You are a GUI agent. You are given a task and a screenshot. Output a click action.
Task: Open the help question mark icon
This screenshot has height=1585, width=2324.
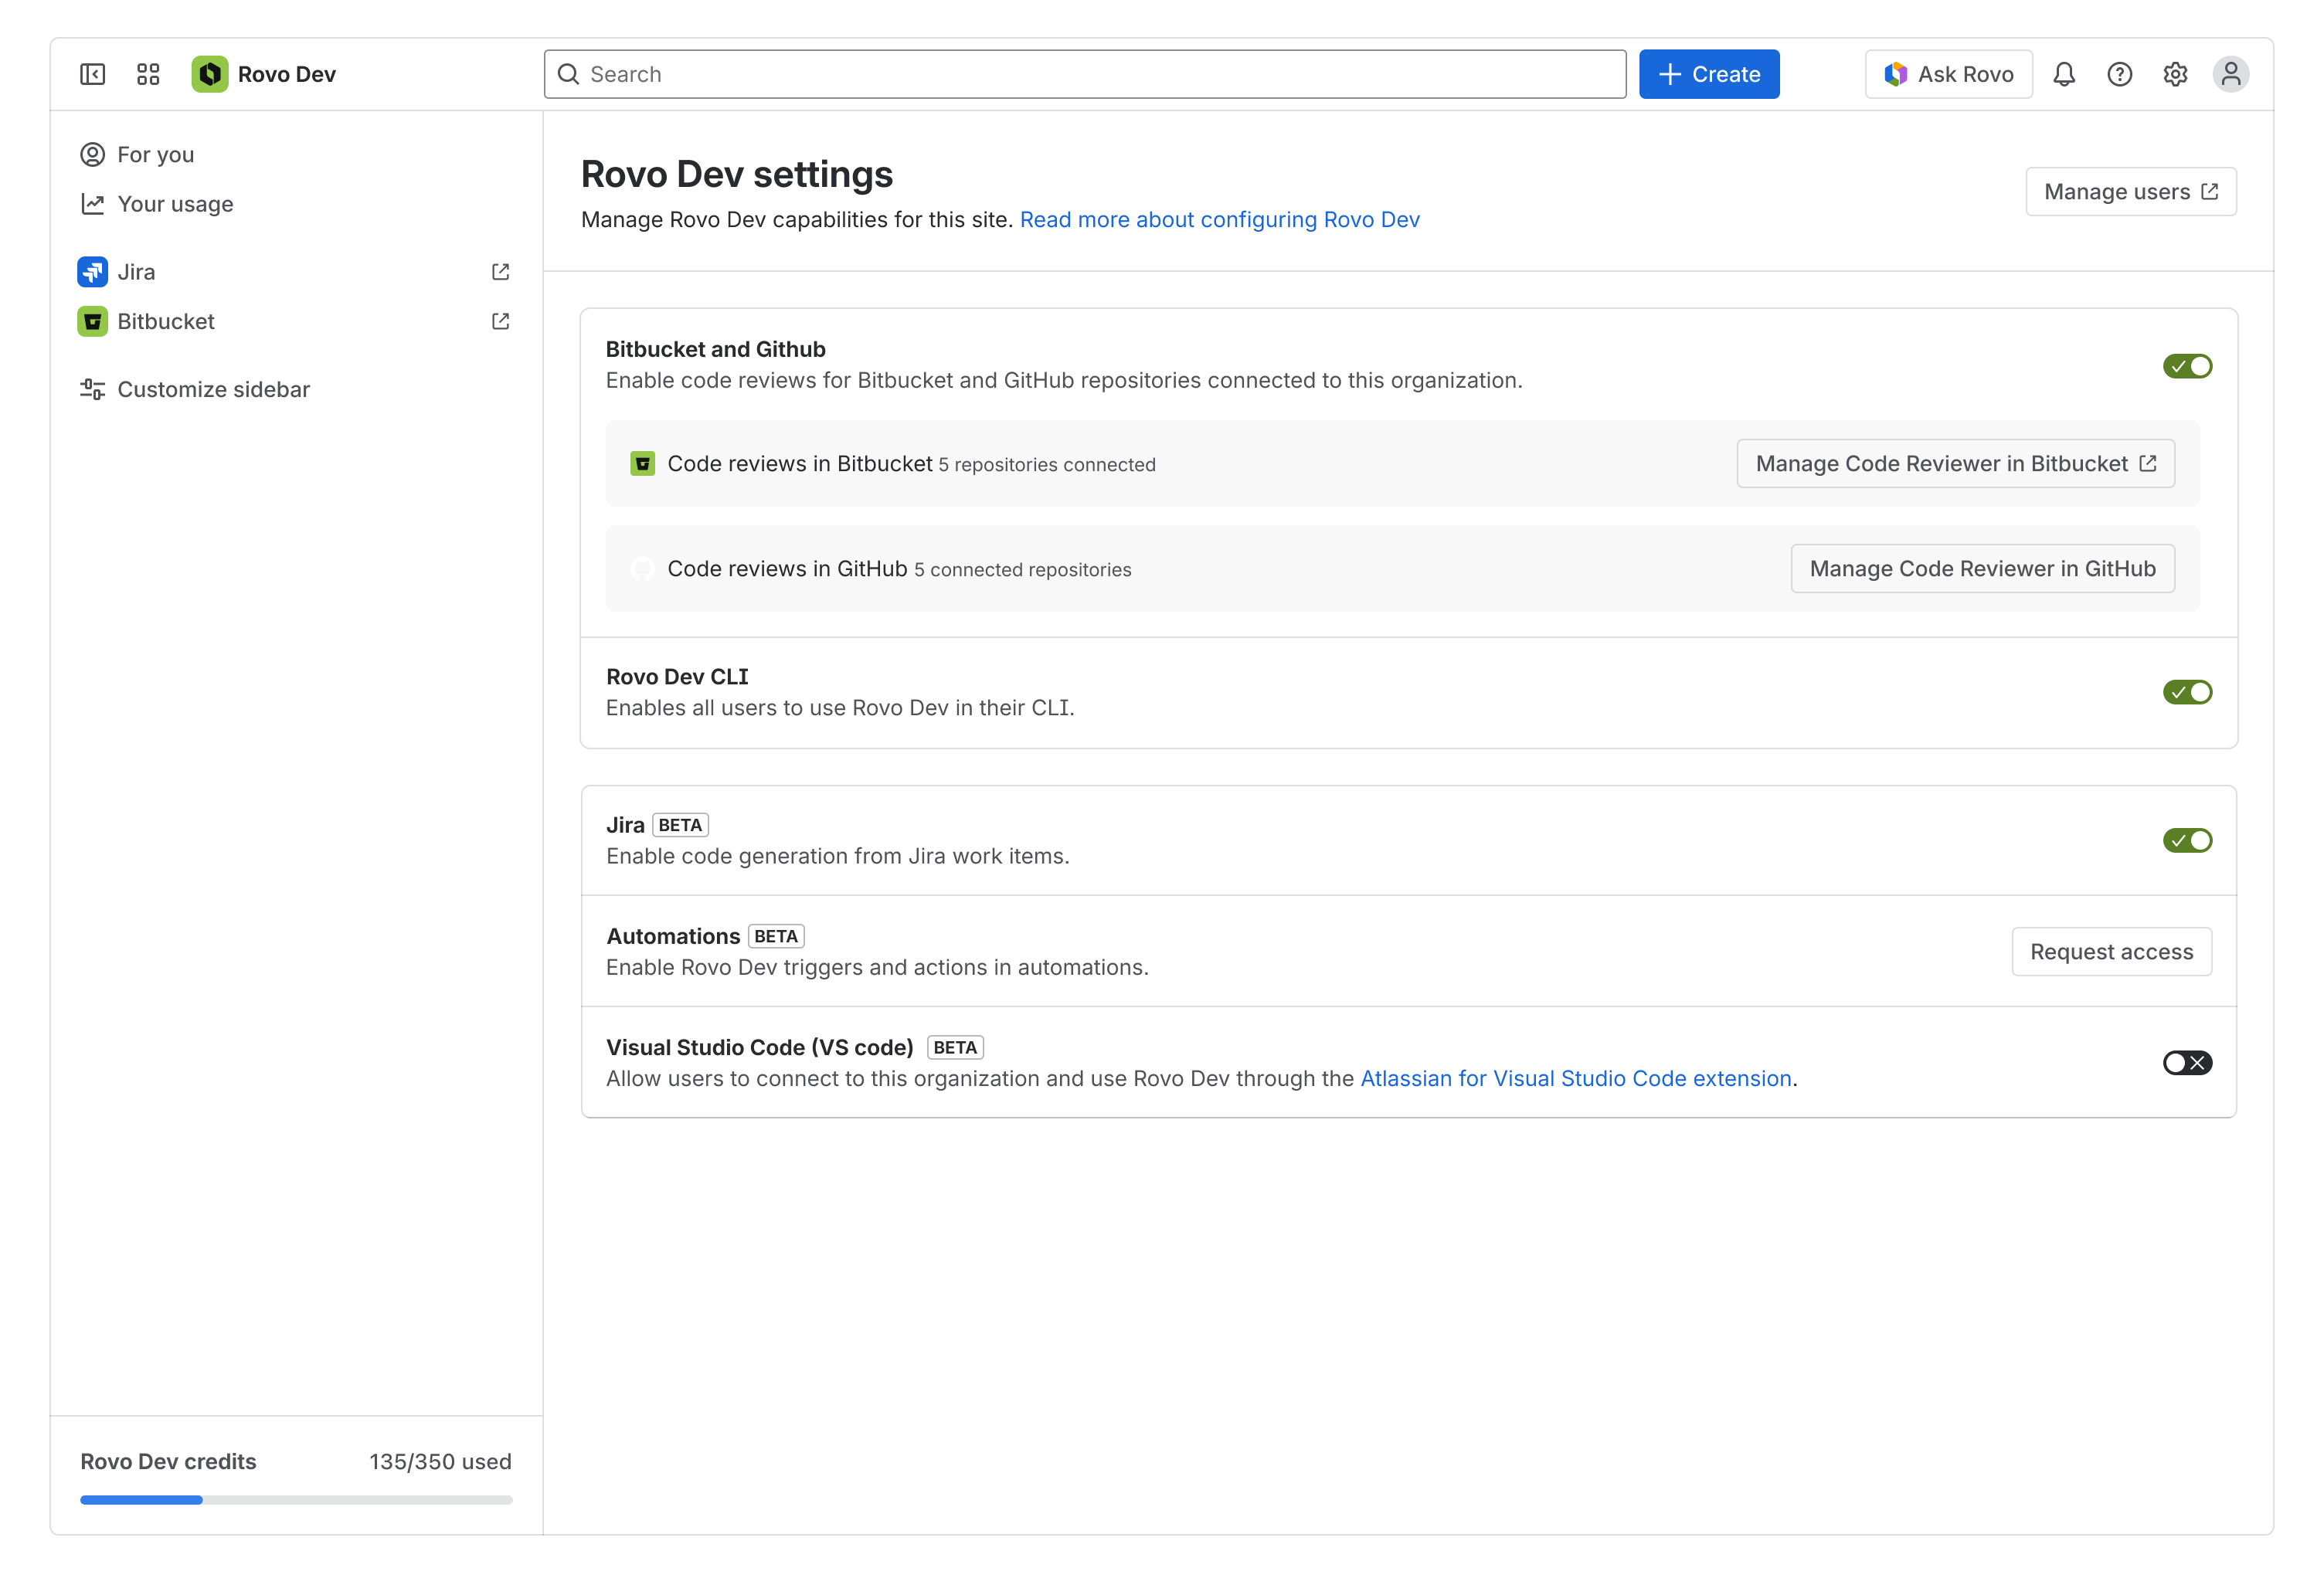pos(2119,73)
